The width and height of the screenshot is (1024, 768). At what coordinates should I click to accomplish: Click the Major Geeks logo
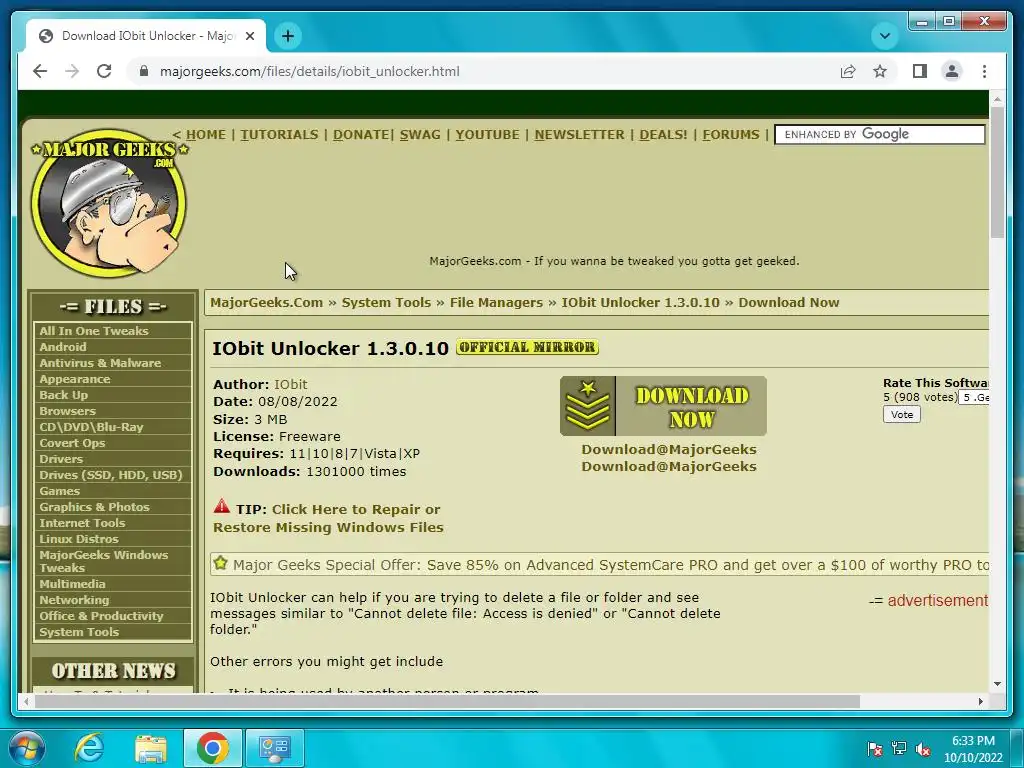tap(109, 202)
